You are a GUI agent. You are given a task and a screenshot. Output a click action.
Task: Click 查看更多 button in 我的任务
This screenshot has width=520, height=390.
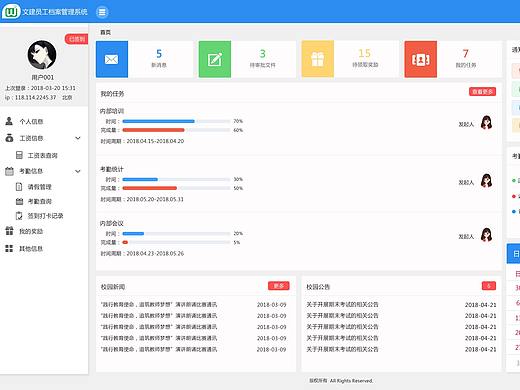[482, 91]
